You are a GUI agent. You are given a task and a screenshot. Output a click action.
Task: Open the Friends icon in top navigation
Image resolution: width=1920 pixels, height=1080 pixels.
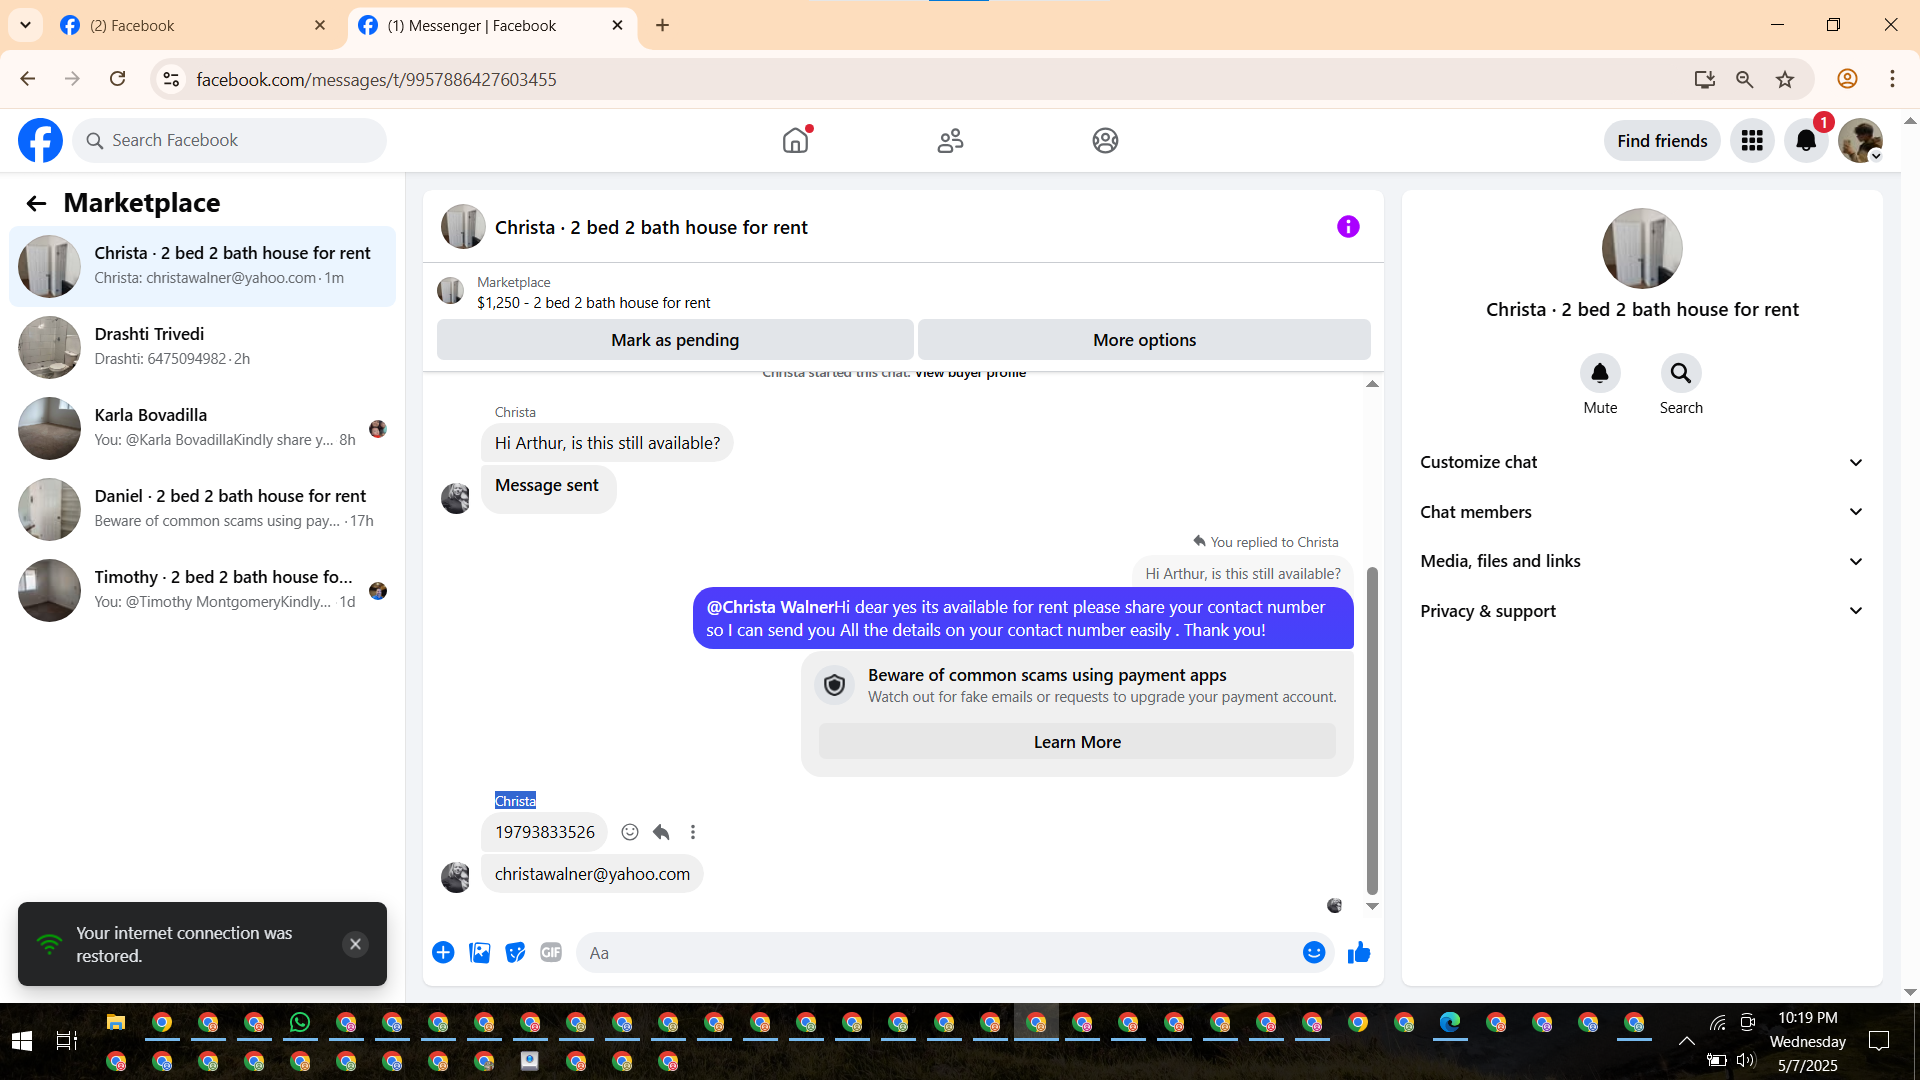(x=950, y=141)
